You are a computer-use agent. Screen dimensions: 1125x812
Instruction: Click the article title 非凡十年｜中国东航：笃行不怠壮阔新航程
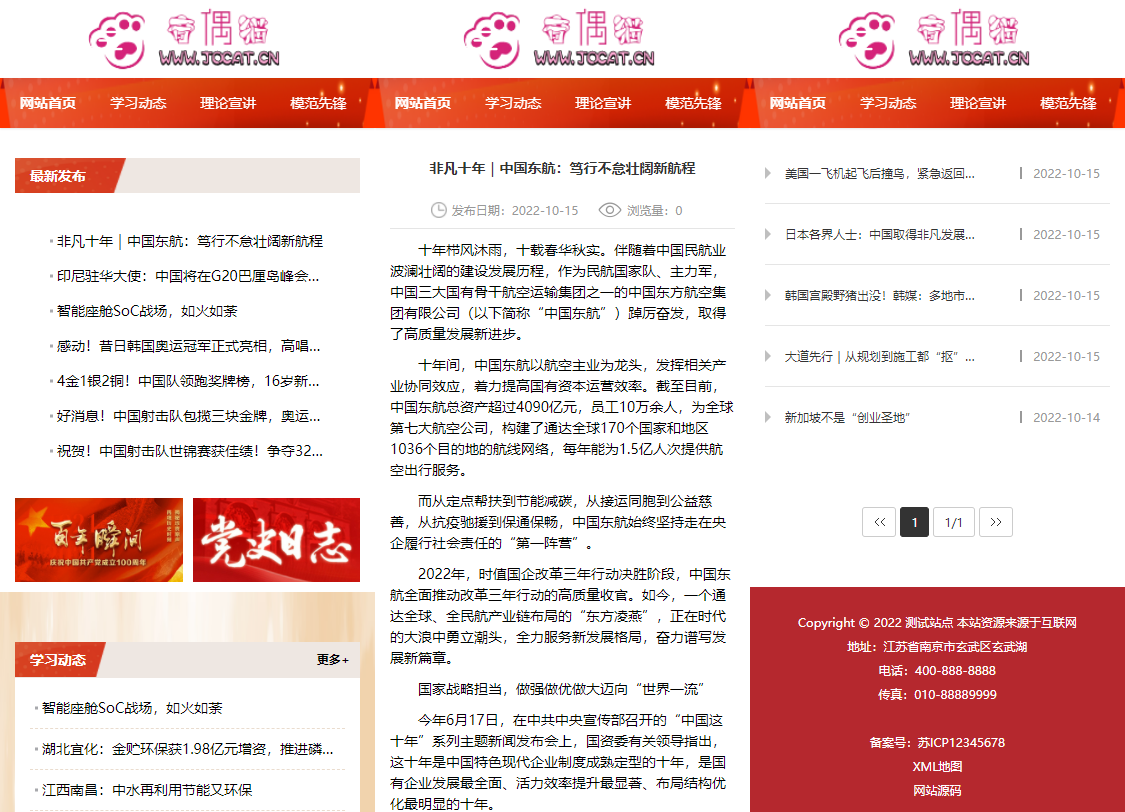(562, 169)
